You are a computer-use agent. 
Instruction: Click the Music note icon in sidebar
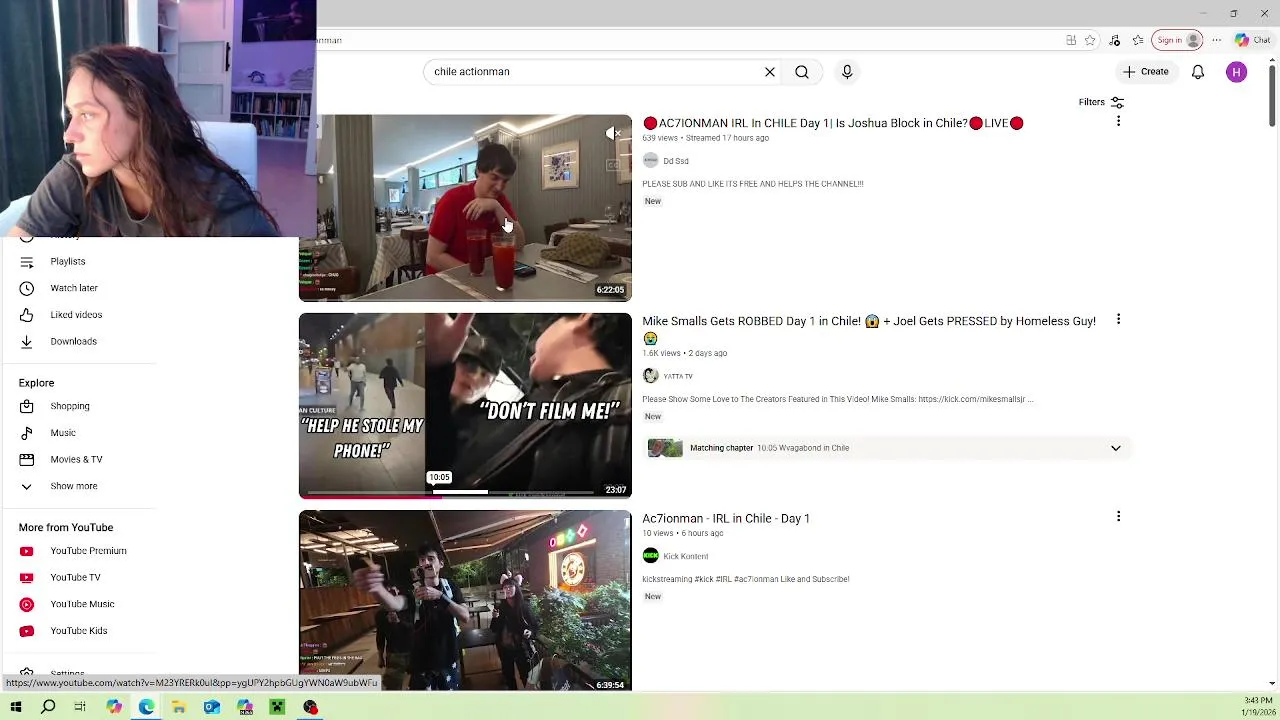pyautogui.click(x=27, y=433)
